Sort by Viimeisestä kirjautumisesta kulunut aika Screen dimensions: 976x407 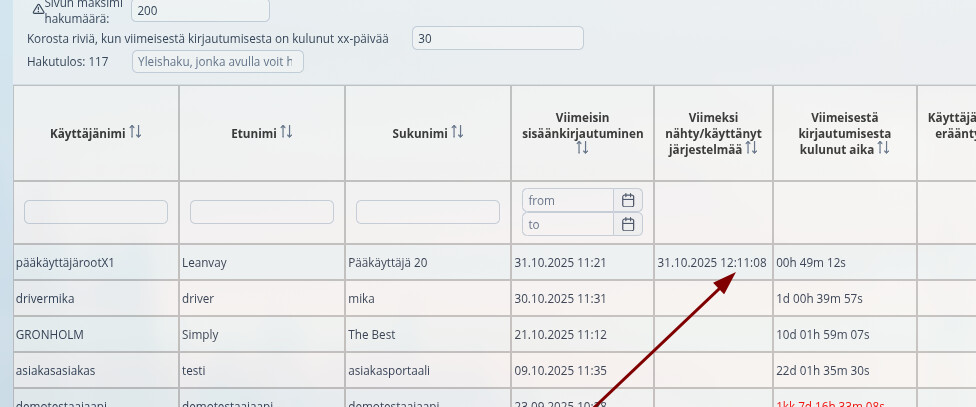883,148
